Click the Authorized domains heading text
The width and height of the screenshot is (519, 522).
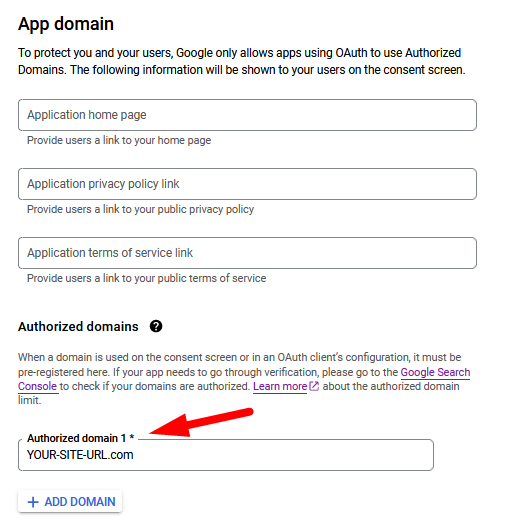78,327
